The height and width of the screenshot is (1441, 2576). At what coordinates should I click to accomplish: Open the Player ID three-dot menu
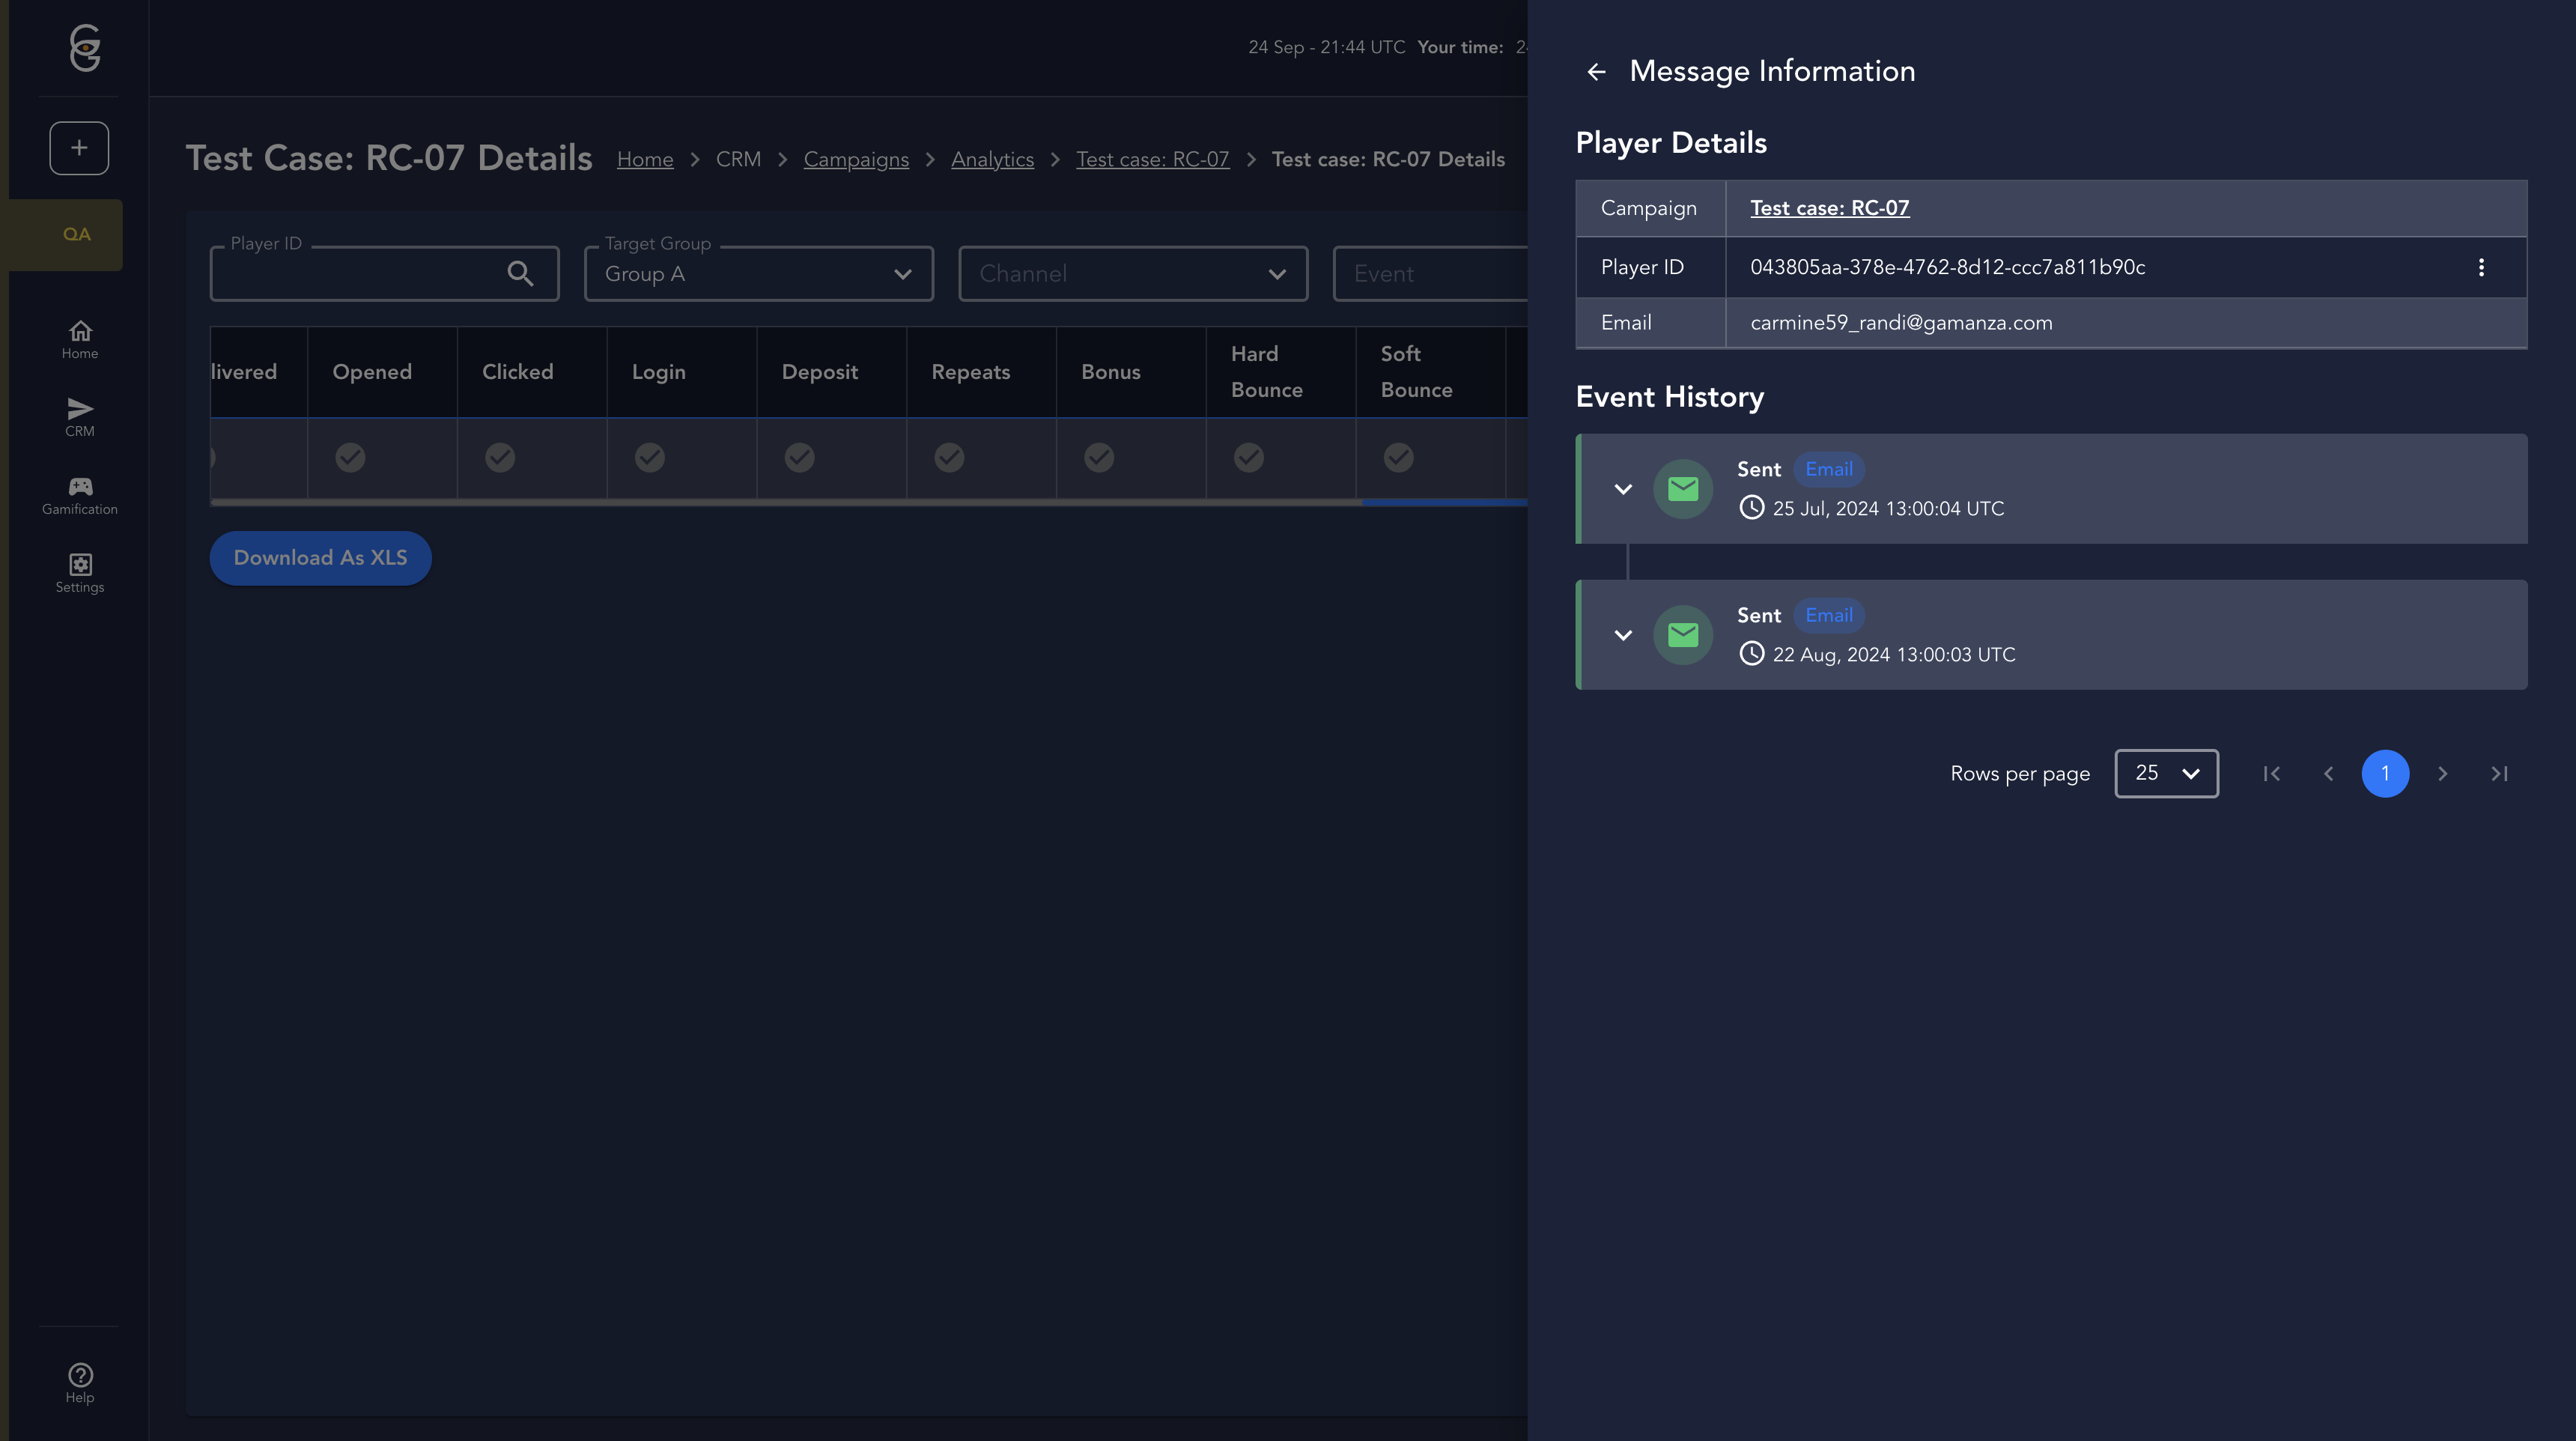pyautogui.click(x=2481, y=267)
